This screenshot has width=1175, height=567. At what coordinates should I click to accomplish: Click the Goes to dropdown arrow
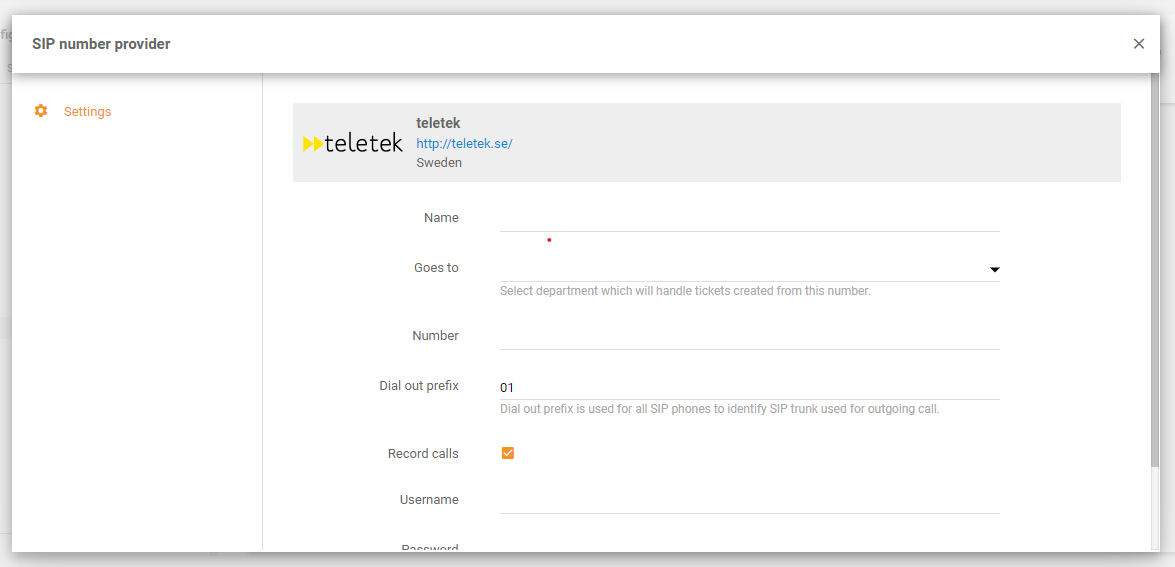pos(994,269)
